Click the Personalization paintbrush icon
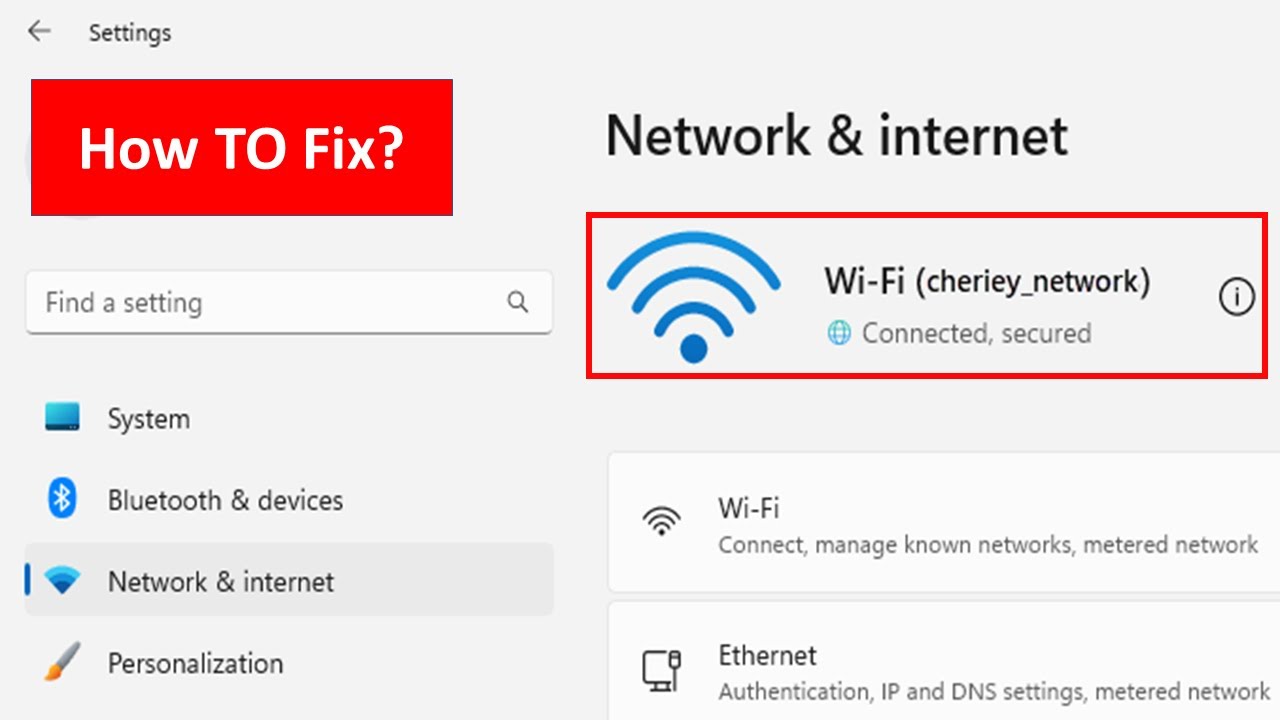The height and width of the screenshot is (720, 1280). click(x=62, y=663)
